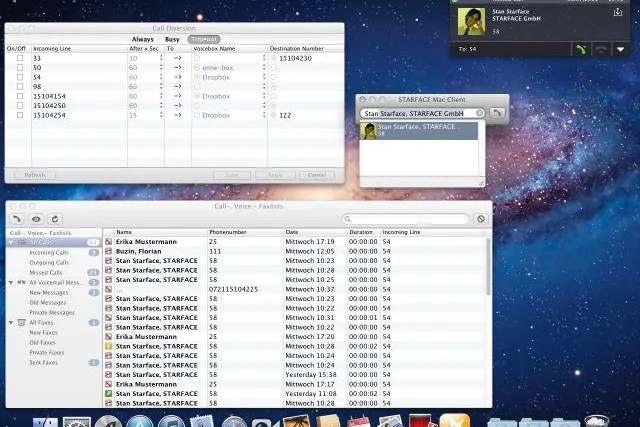Screen dimensions: 640x427
Task: Open the down-arrow menu in the call popup
Action: click(620, 49)
